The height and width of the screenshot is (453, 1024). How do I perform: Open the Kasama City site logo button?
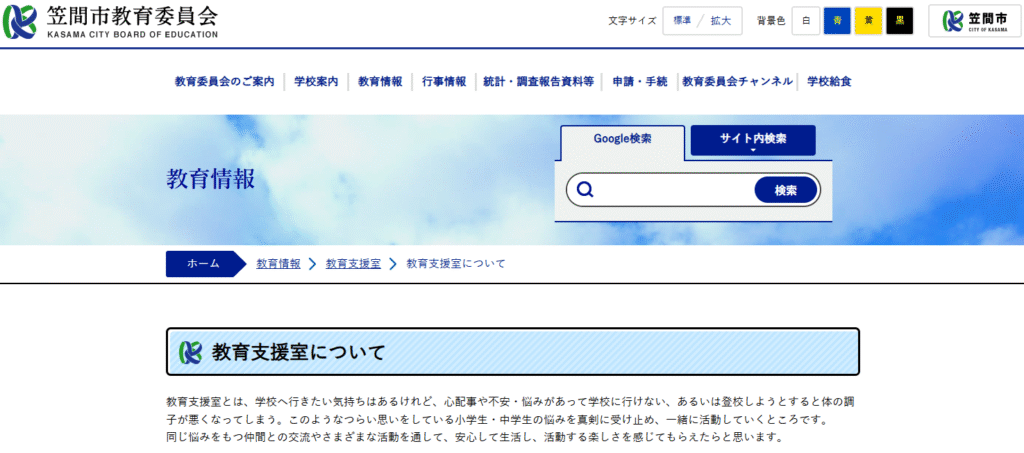pyautogui.click(x=974, y=21)
